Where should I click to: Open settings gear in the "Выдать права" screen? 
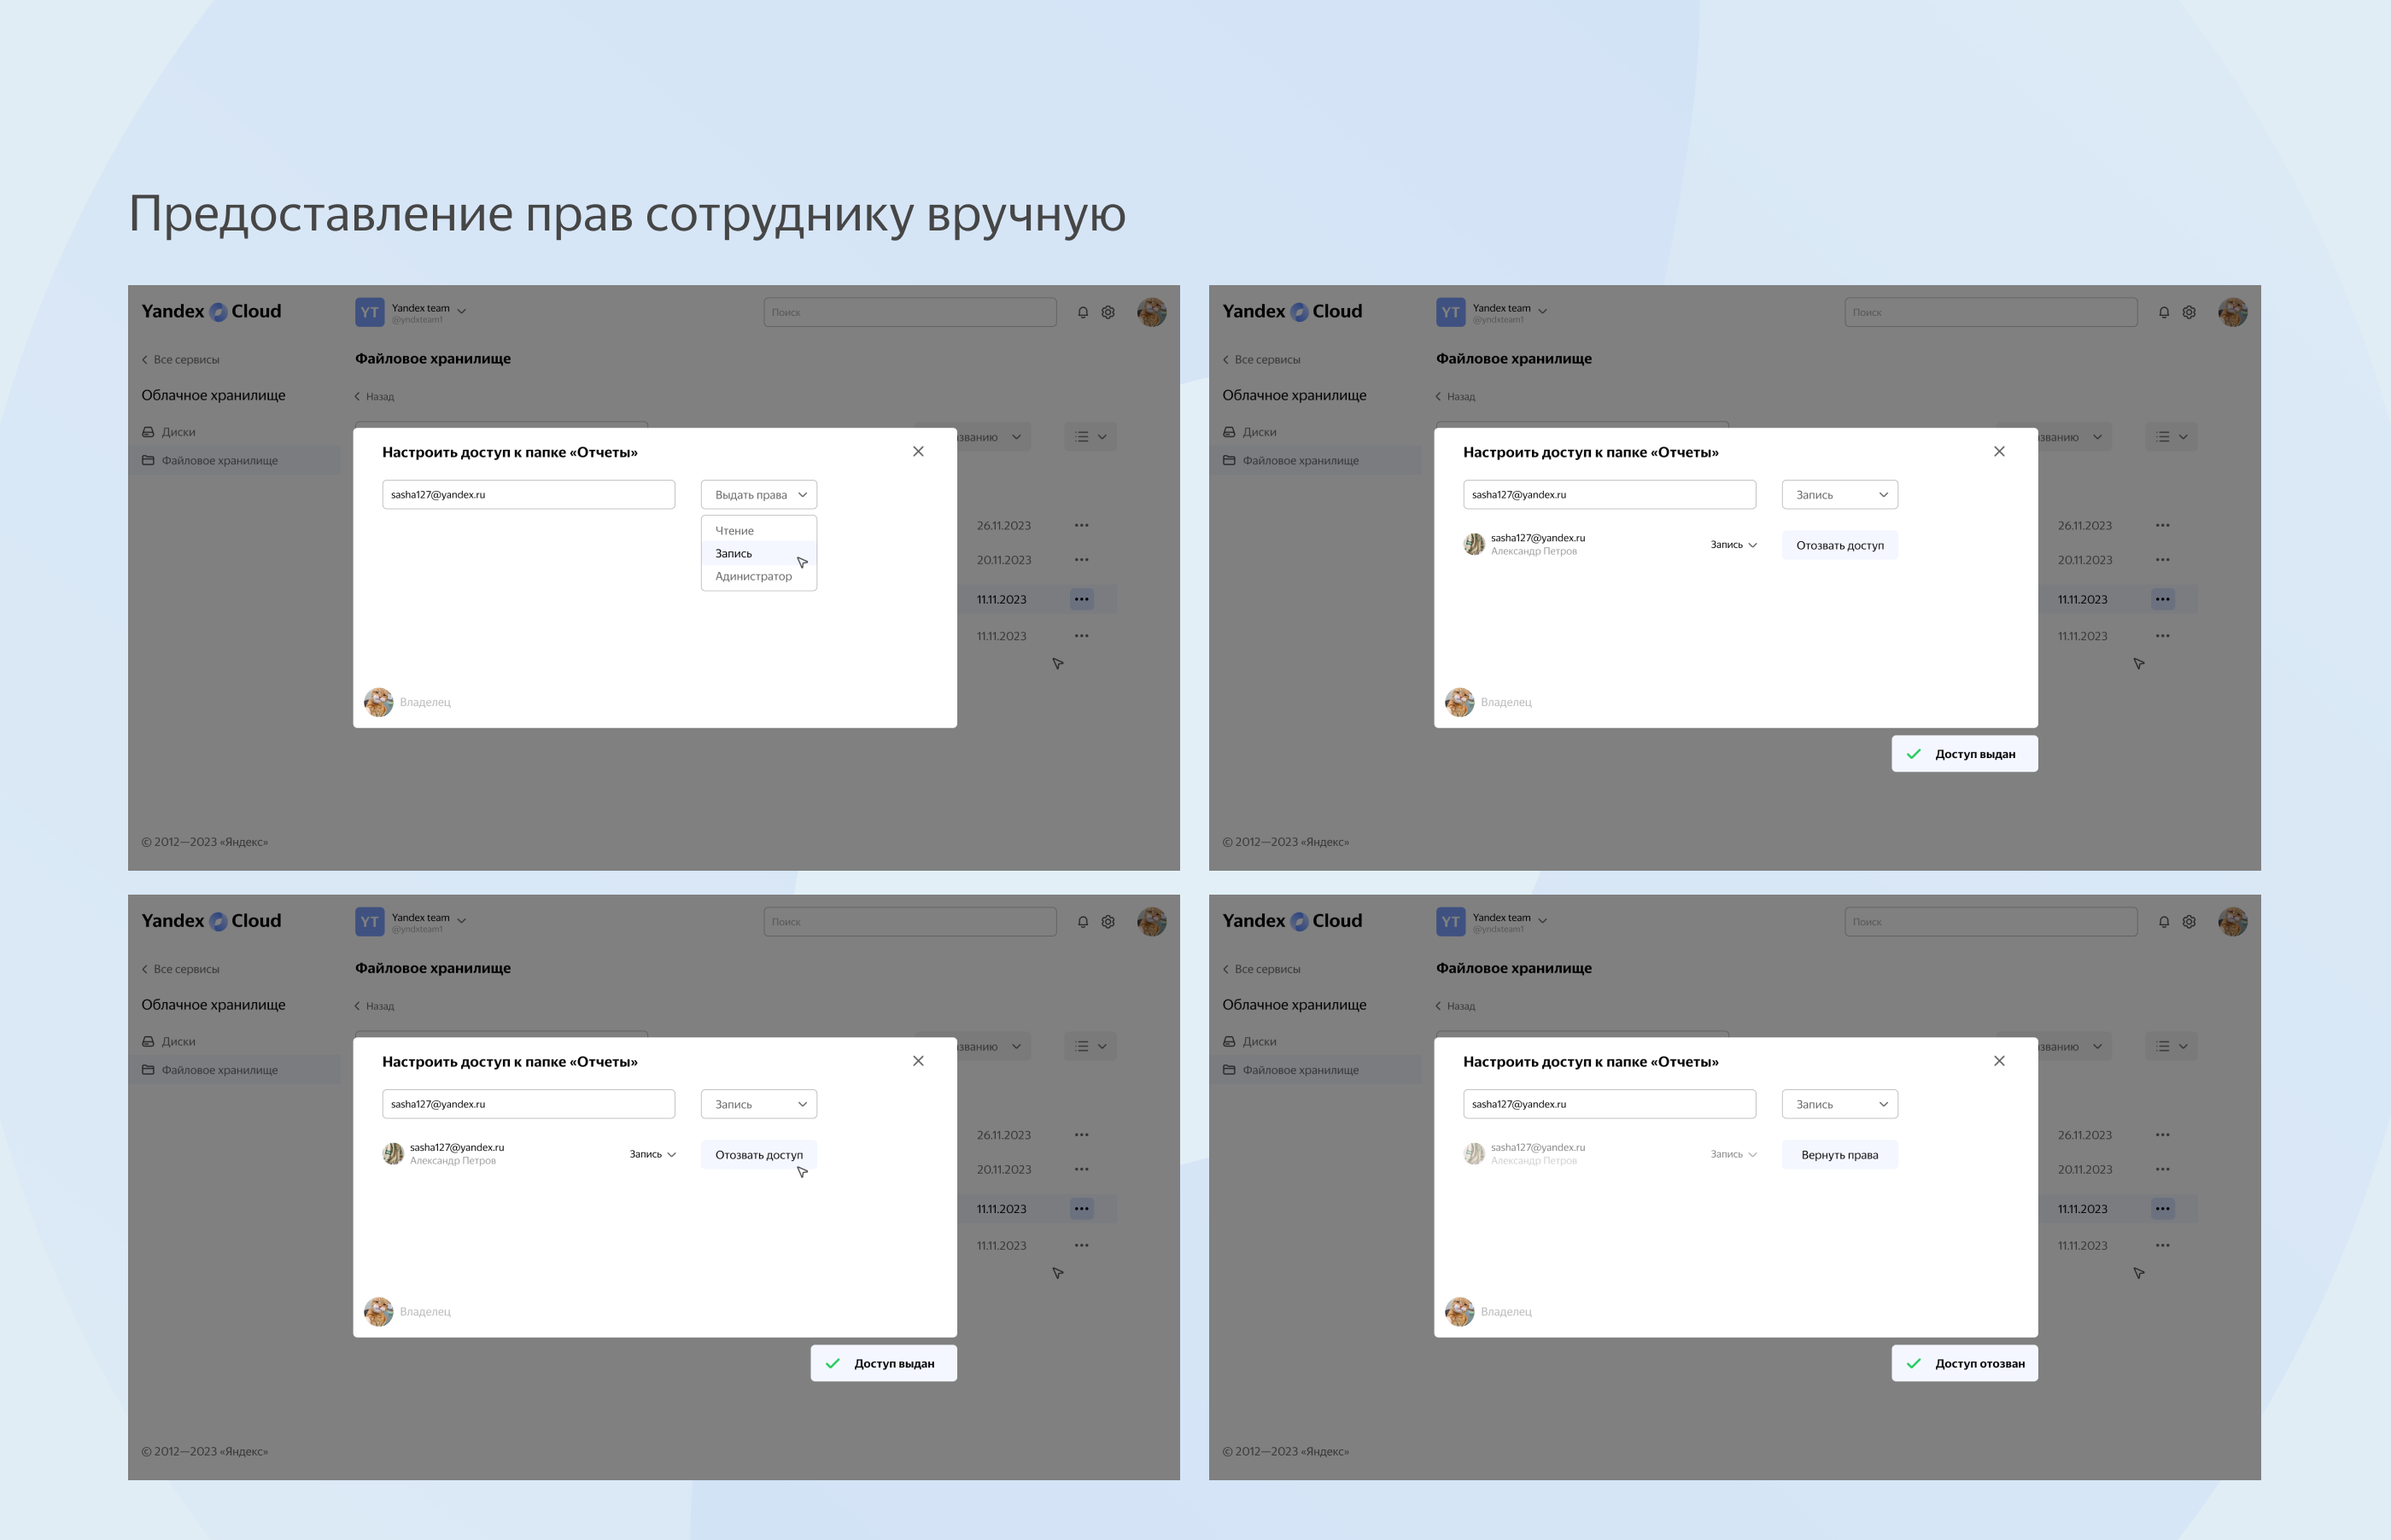pyautogui.click(x=1108, y=313)
